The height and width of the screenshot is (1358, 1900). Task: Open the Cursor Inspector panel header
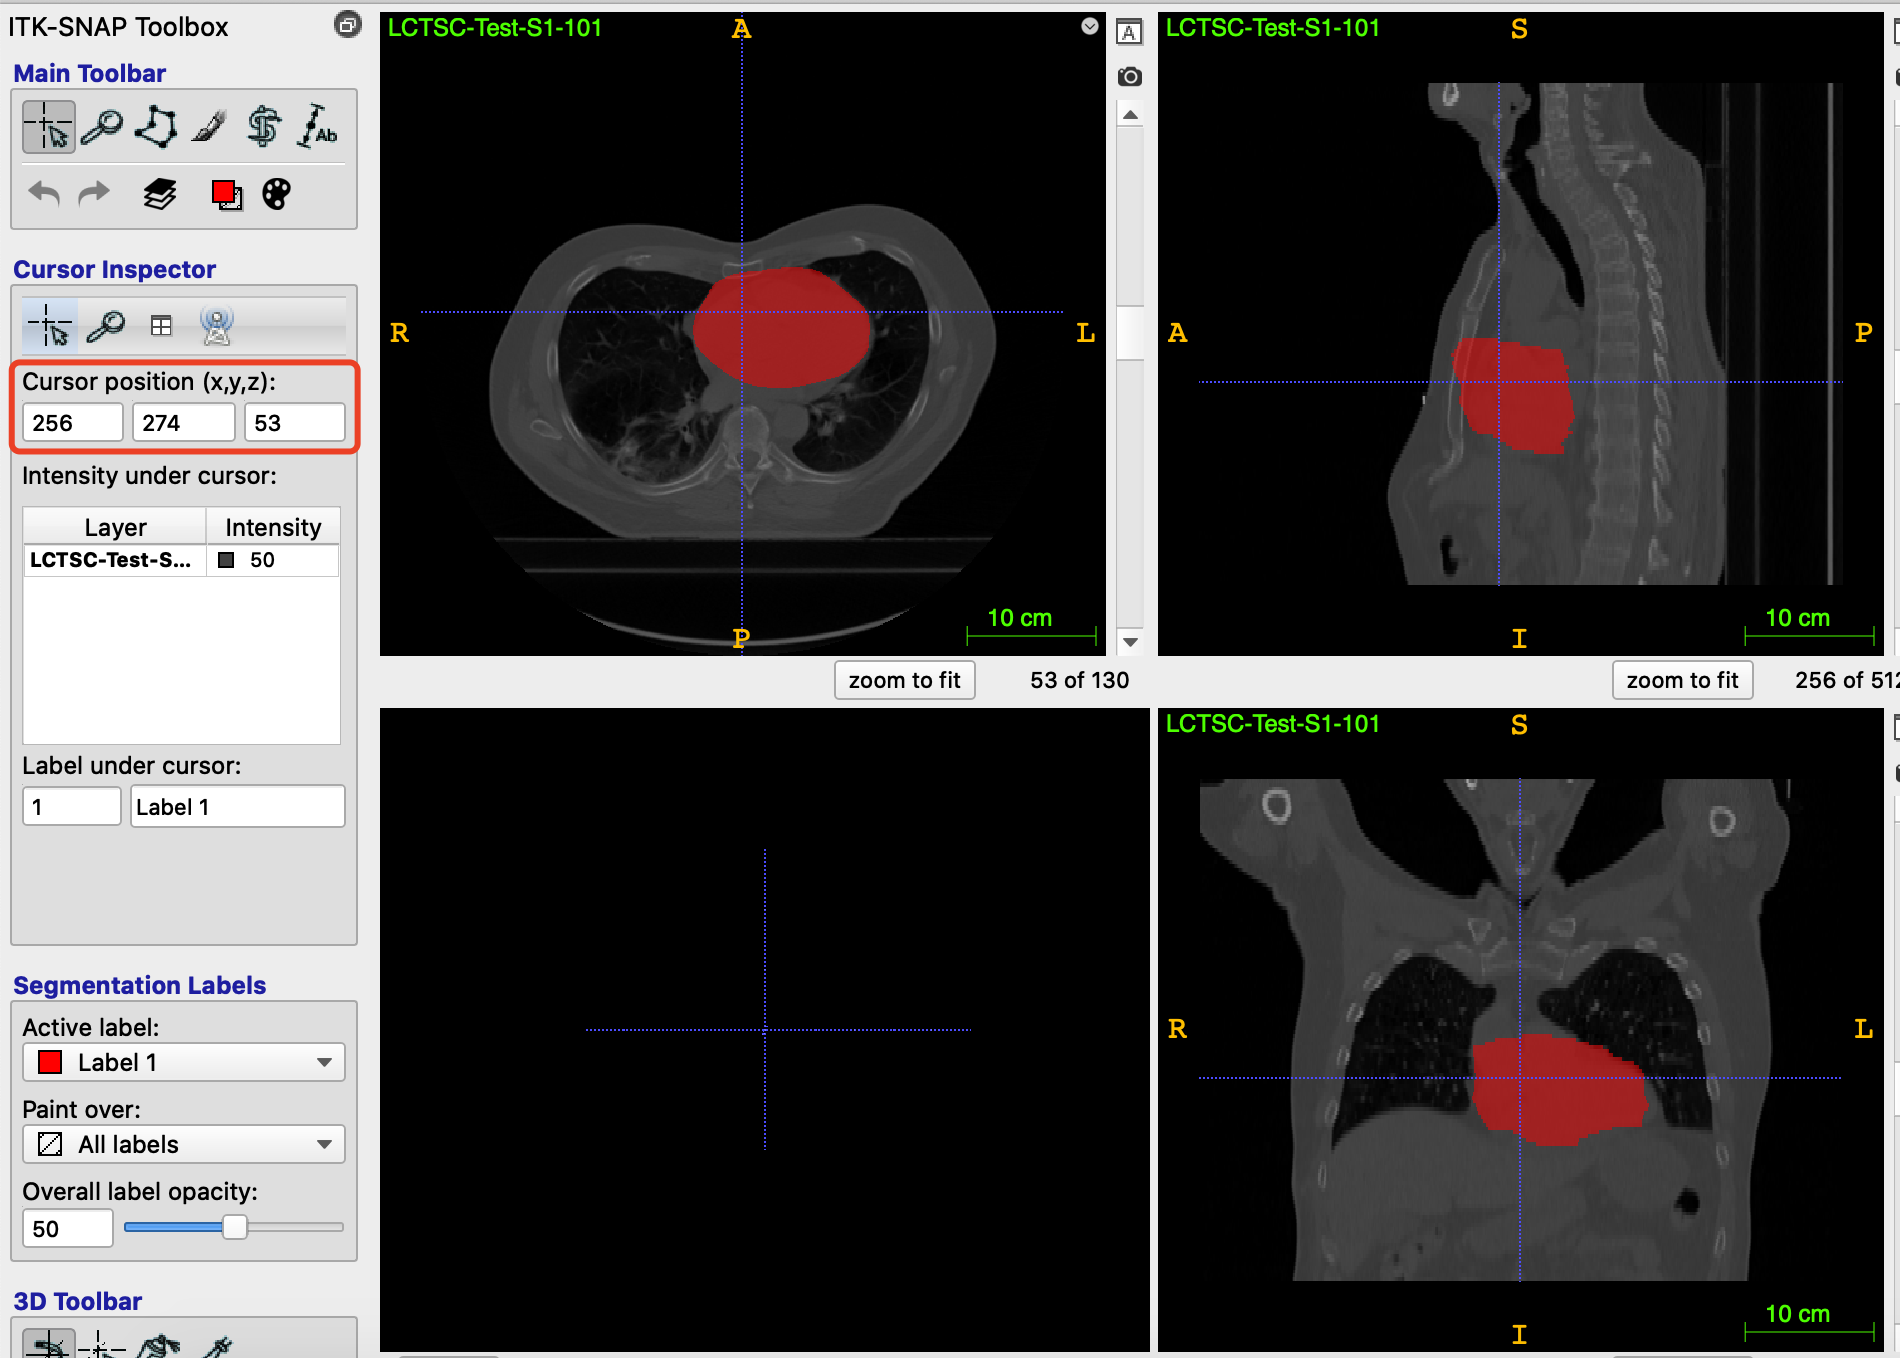point(114,268)
